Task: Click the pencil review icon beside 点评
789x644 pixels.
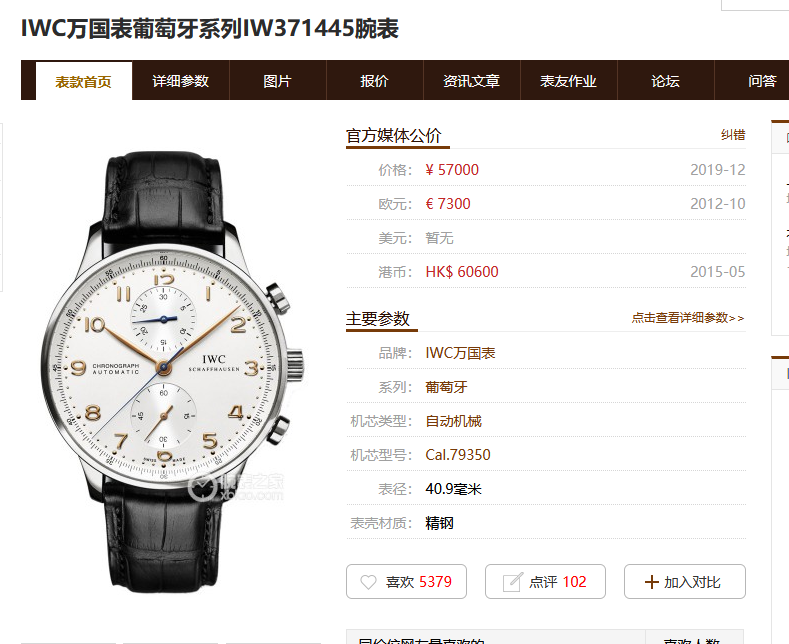Action: tap(513, 582)
